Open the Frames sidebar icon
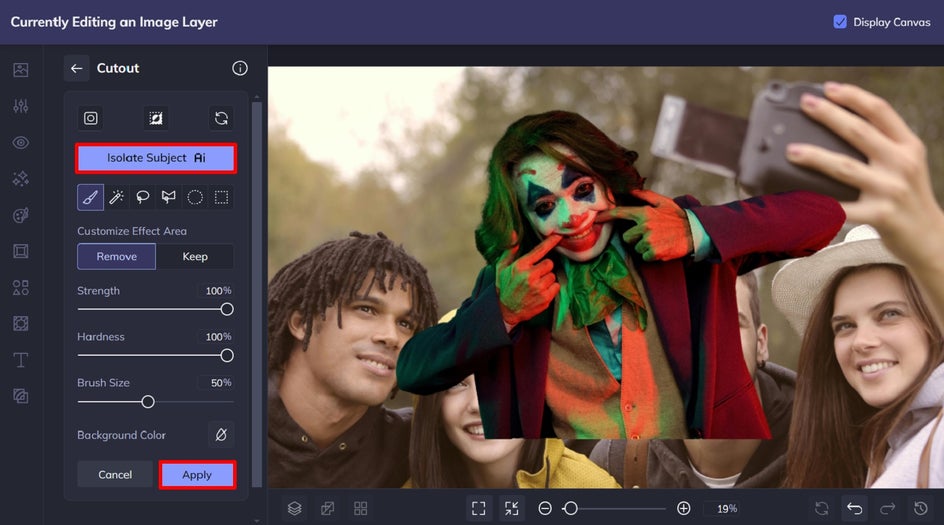The image size is (944, 525). tap(20, 251)
